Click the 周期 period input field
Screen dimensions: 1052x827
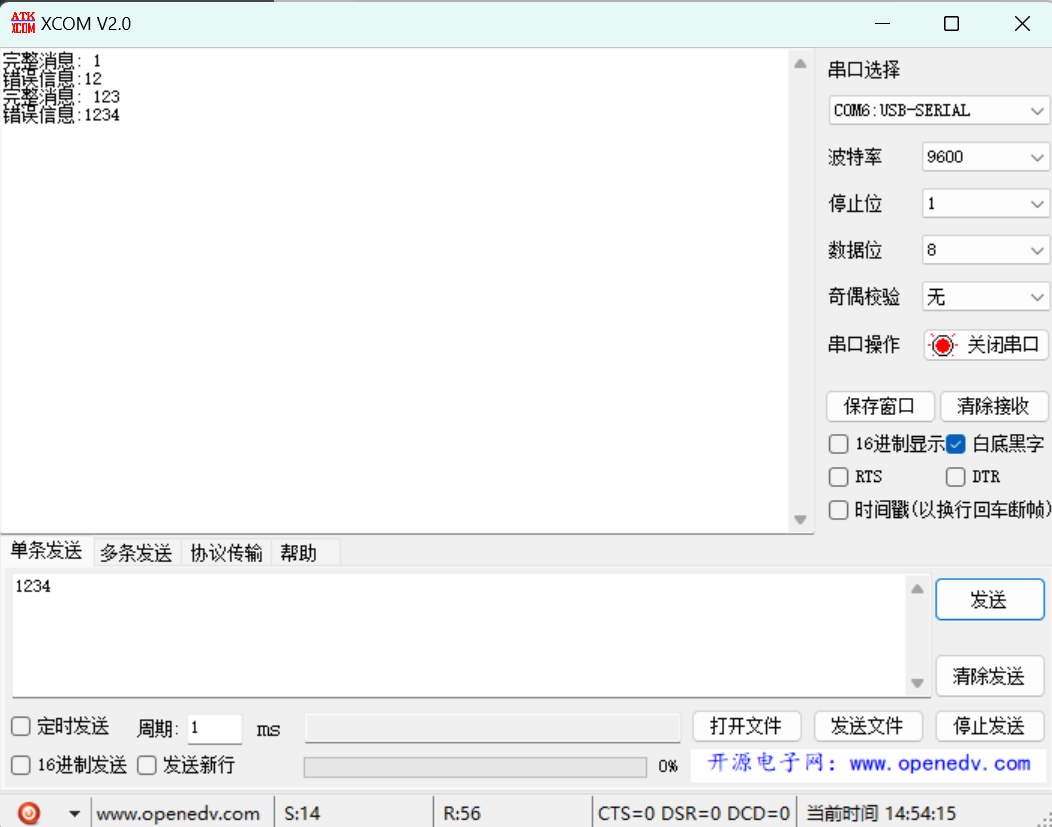pyautogui.click(x=213, y=729)
